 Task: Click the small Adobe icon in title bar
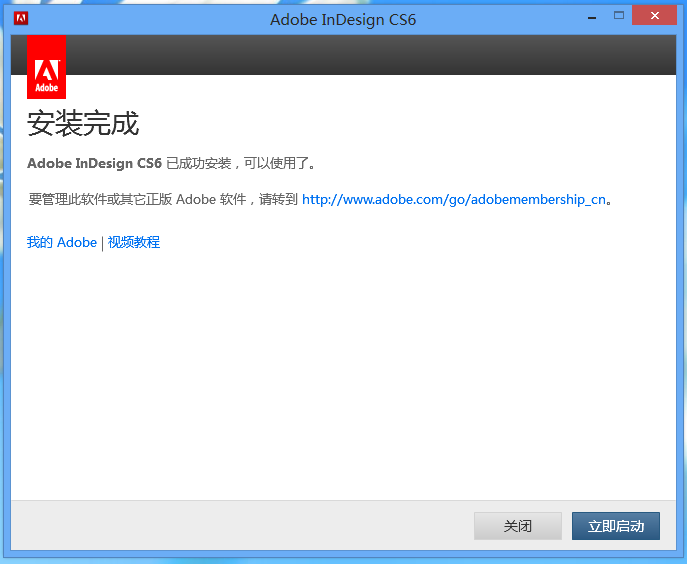click(x=21, y=18)
